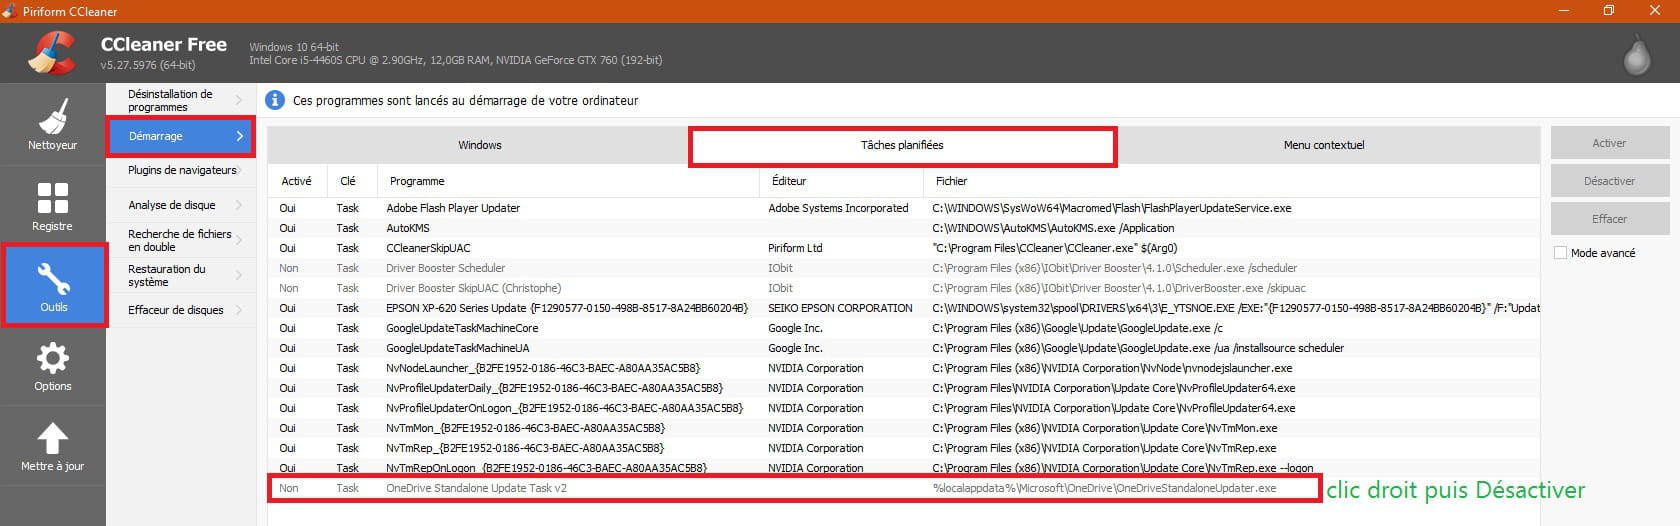Select the AutoKMS task row

pos(904,228)
